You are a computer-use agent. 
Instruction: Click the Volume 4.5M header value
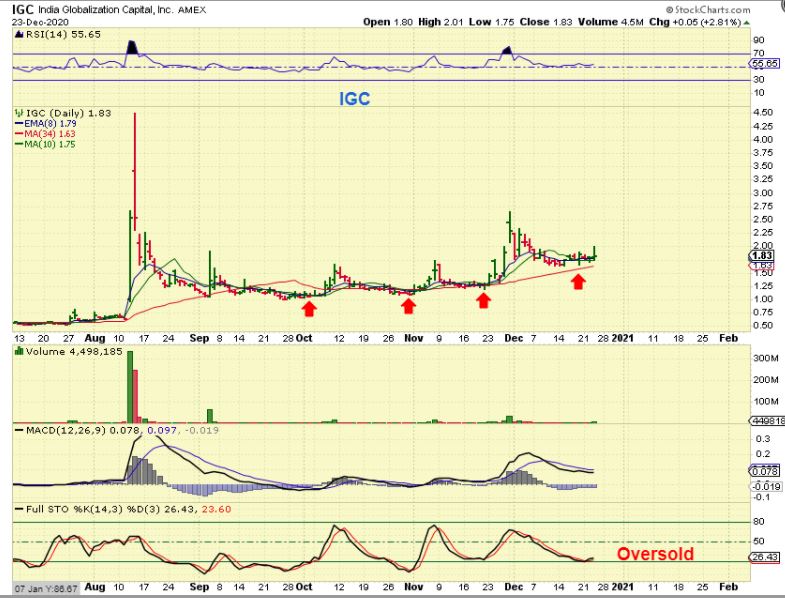point(611,22)
